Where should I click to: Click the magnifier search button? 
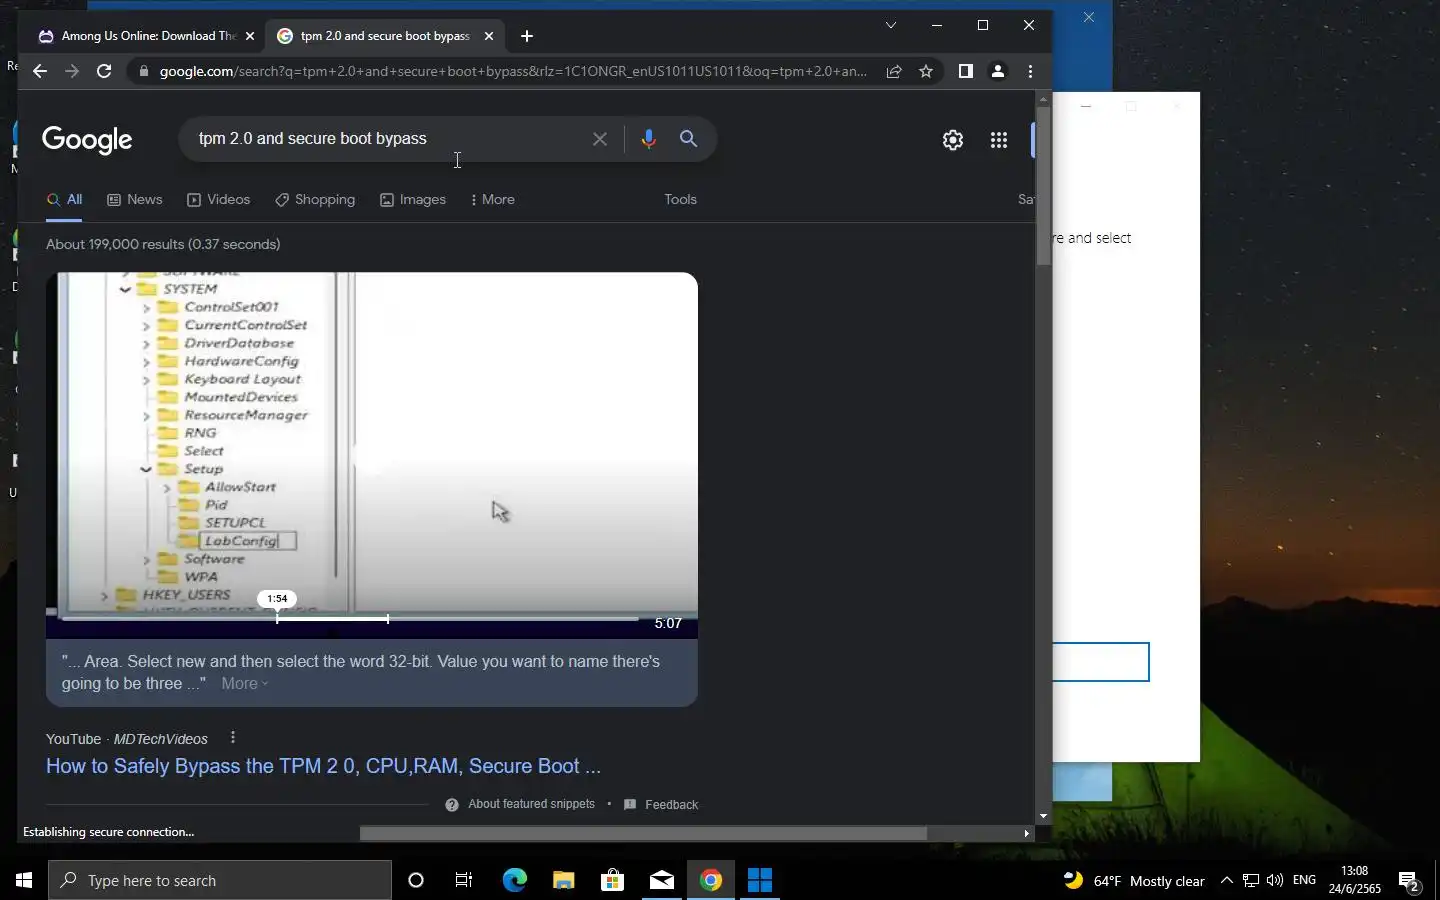pos(688,139)
